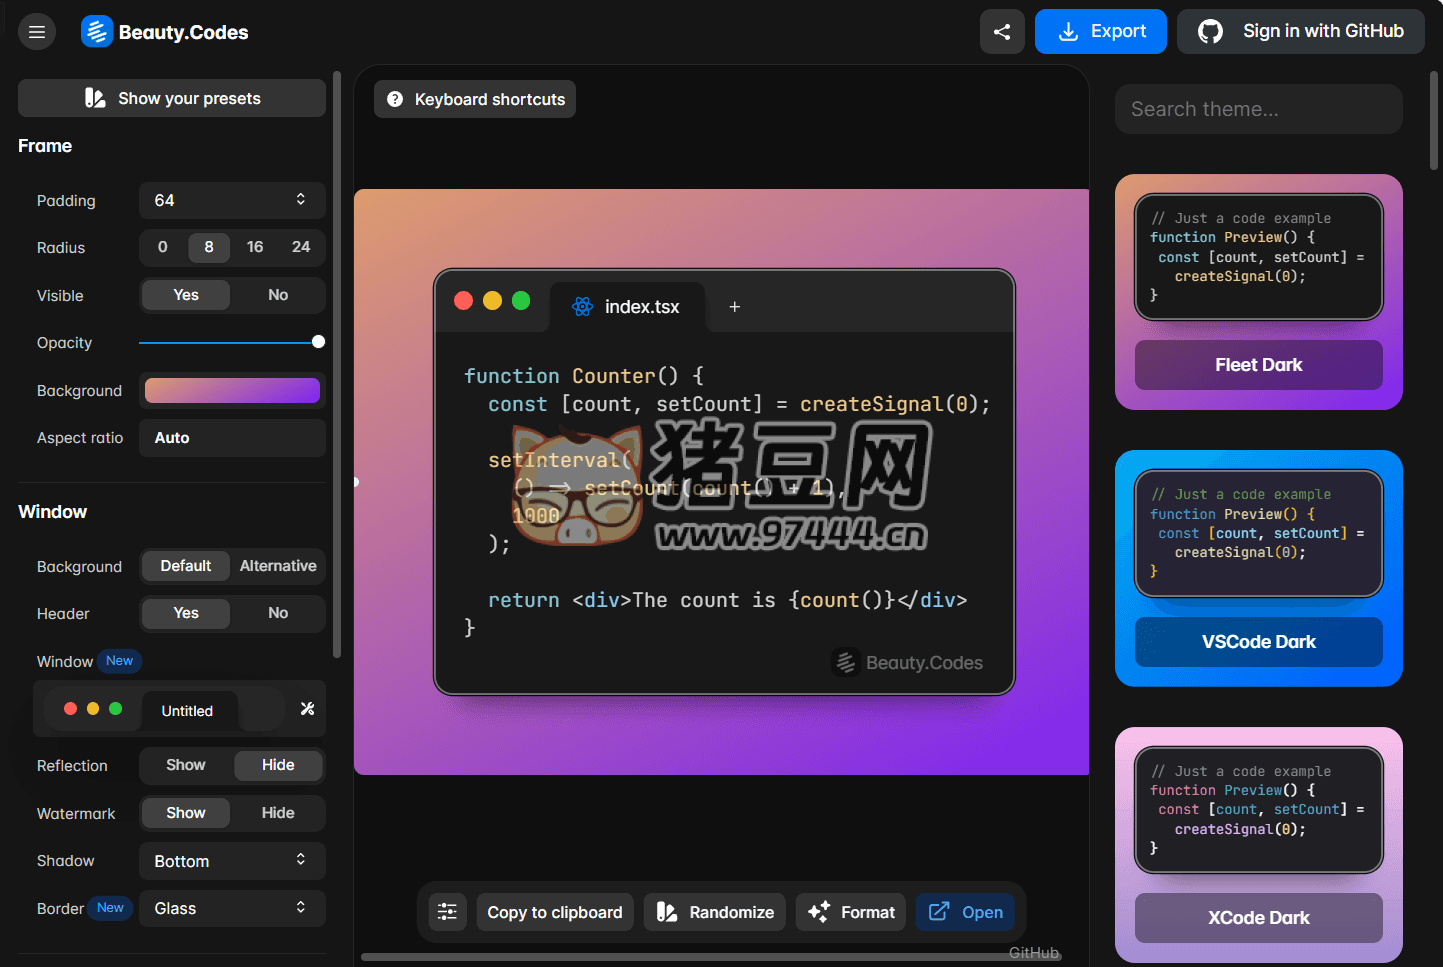Click the Search theme input field
This screenshot has height=967, width=1443.
[1258, 109]
